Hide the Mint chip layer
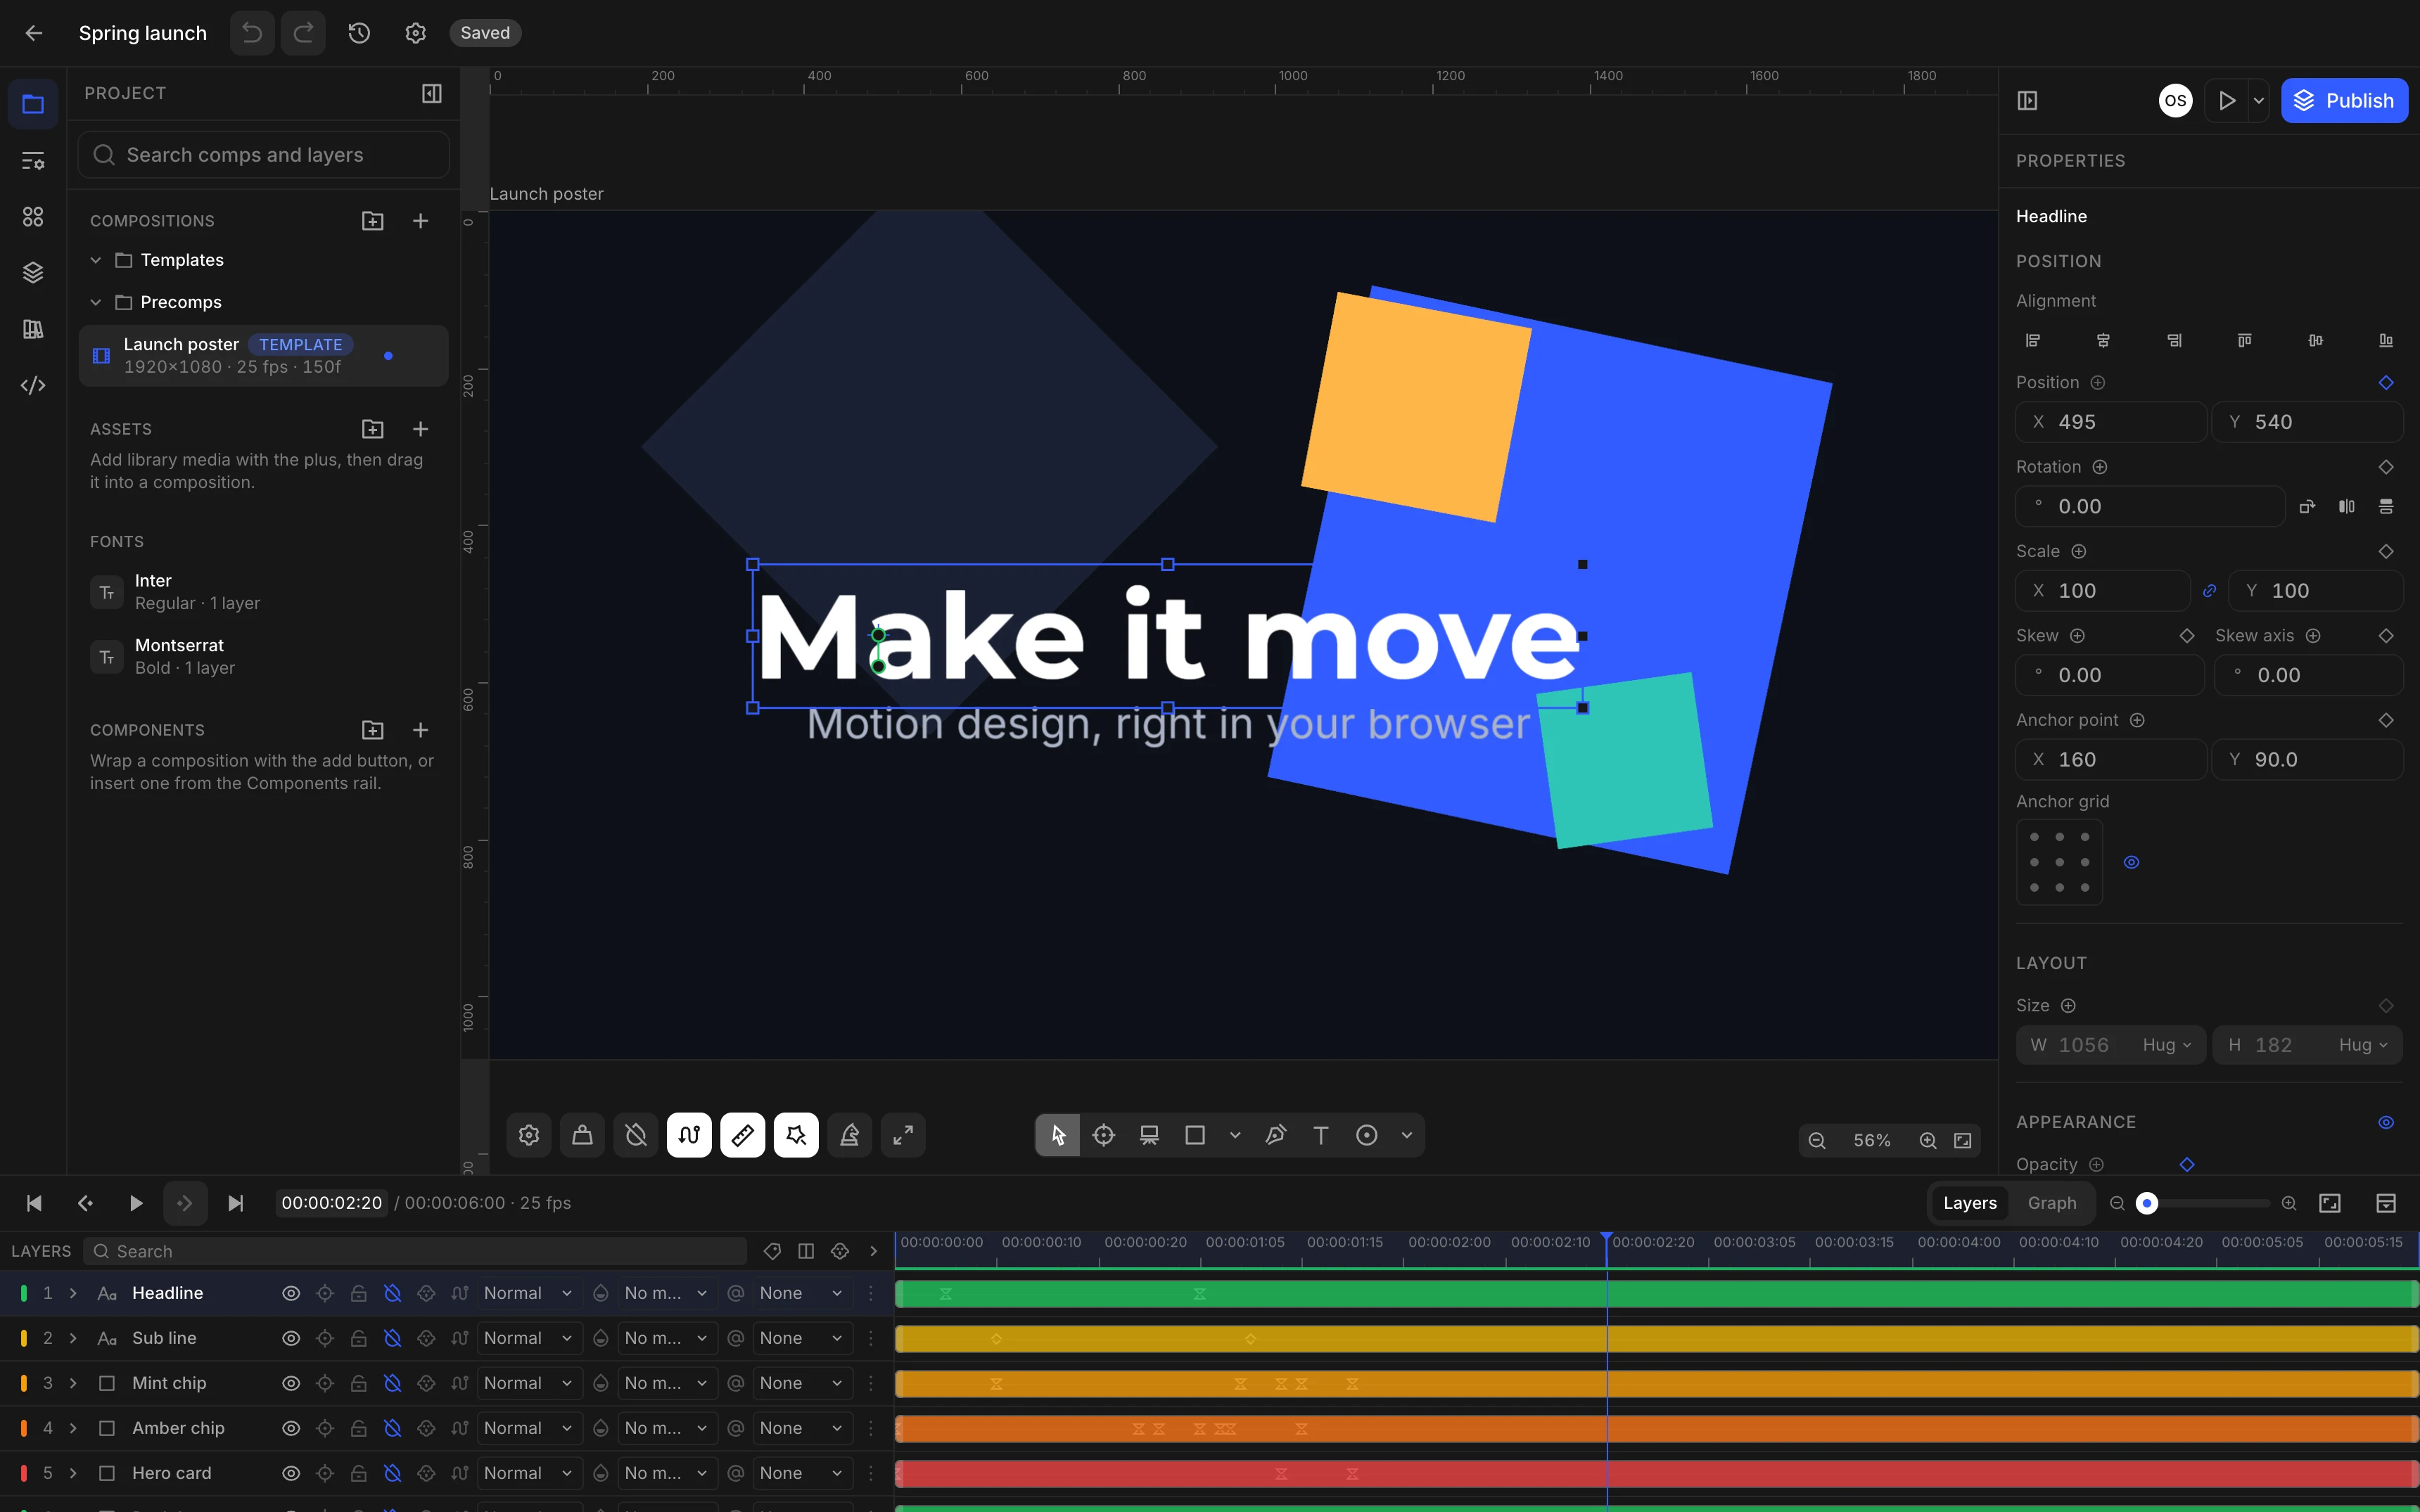The image size is (2420, 1512). [291, 1383]
